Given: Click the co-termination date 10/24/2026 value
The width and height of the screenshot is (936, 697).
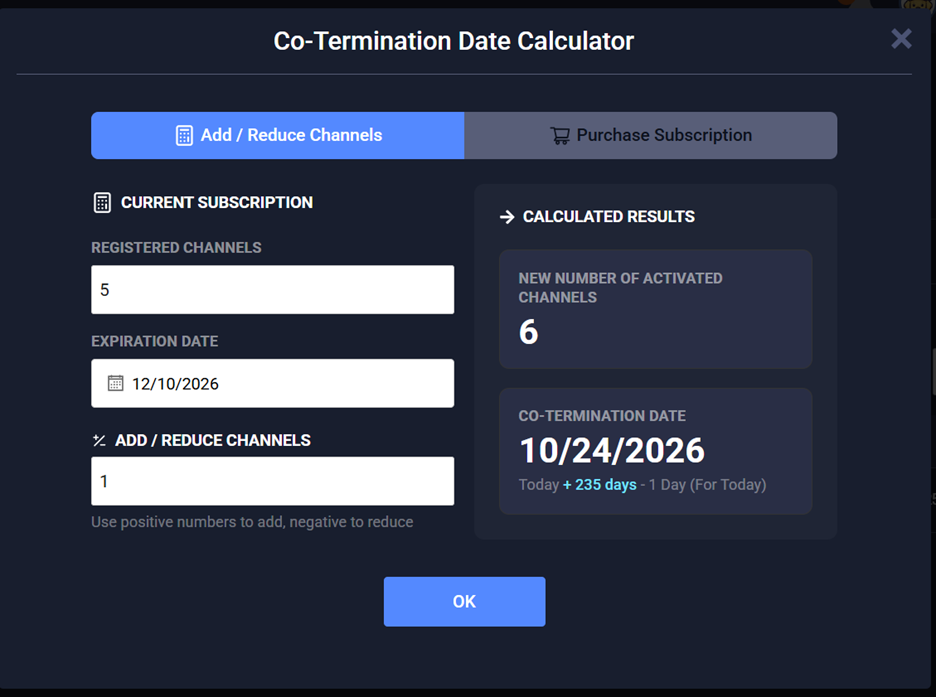Looking at the screenshot, I should point(612,450).
